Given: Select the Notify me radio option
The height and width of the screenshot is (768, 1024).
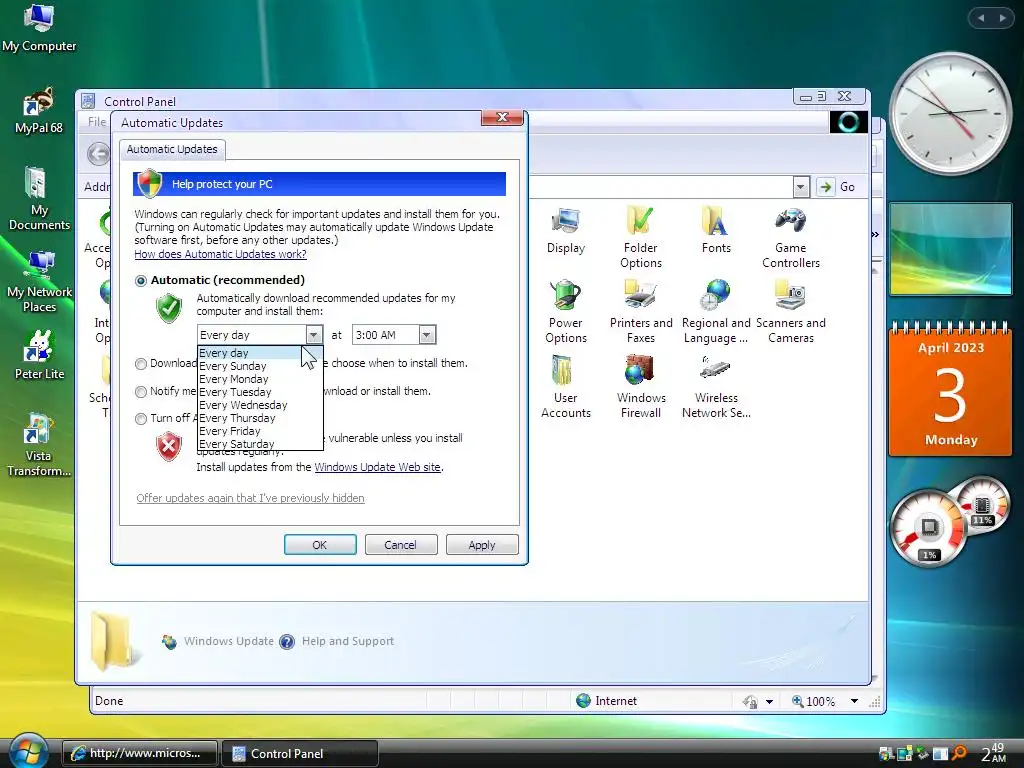Looking at the screenshot, I should click(x=140, y=392).
